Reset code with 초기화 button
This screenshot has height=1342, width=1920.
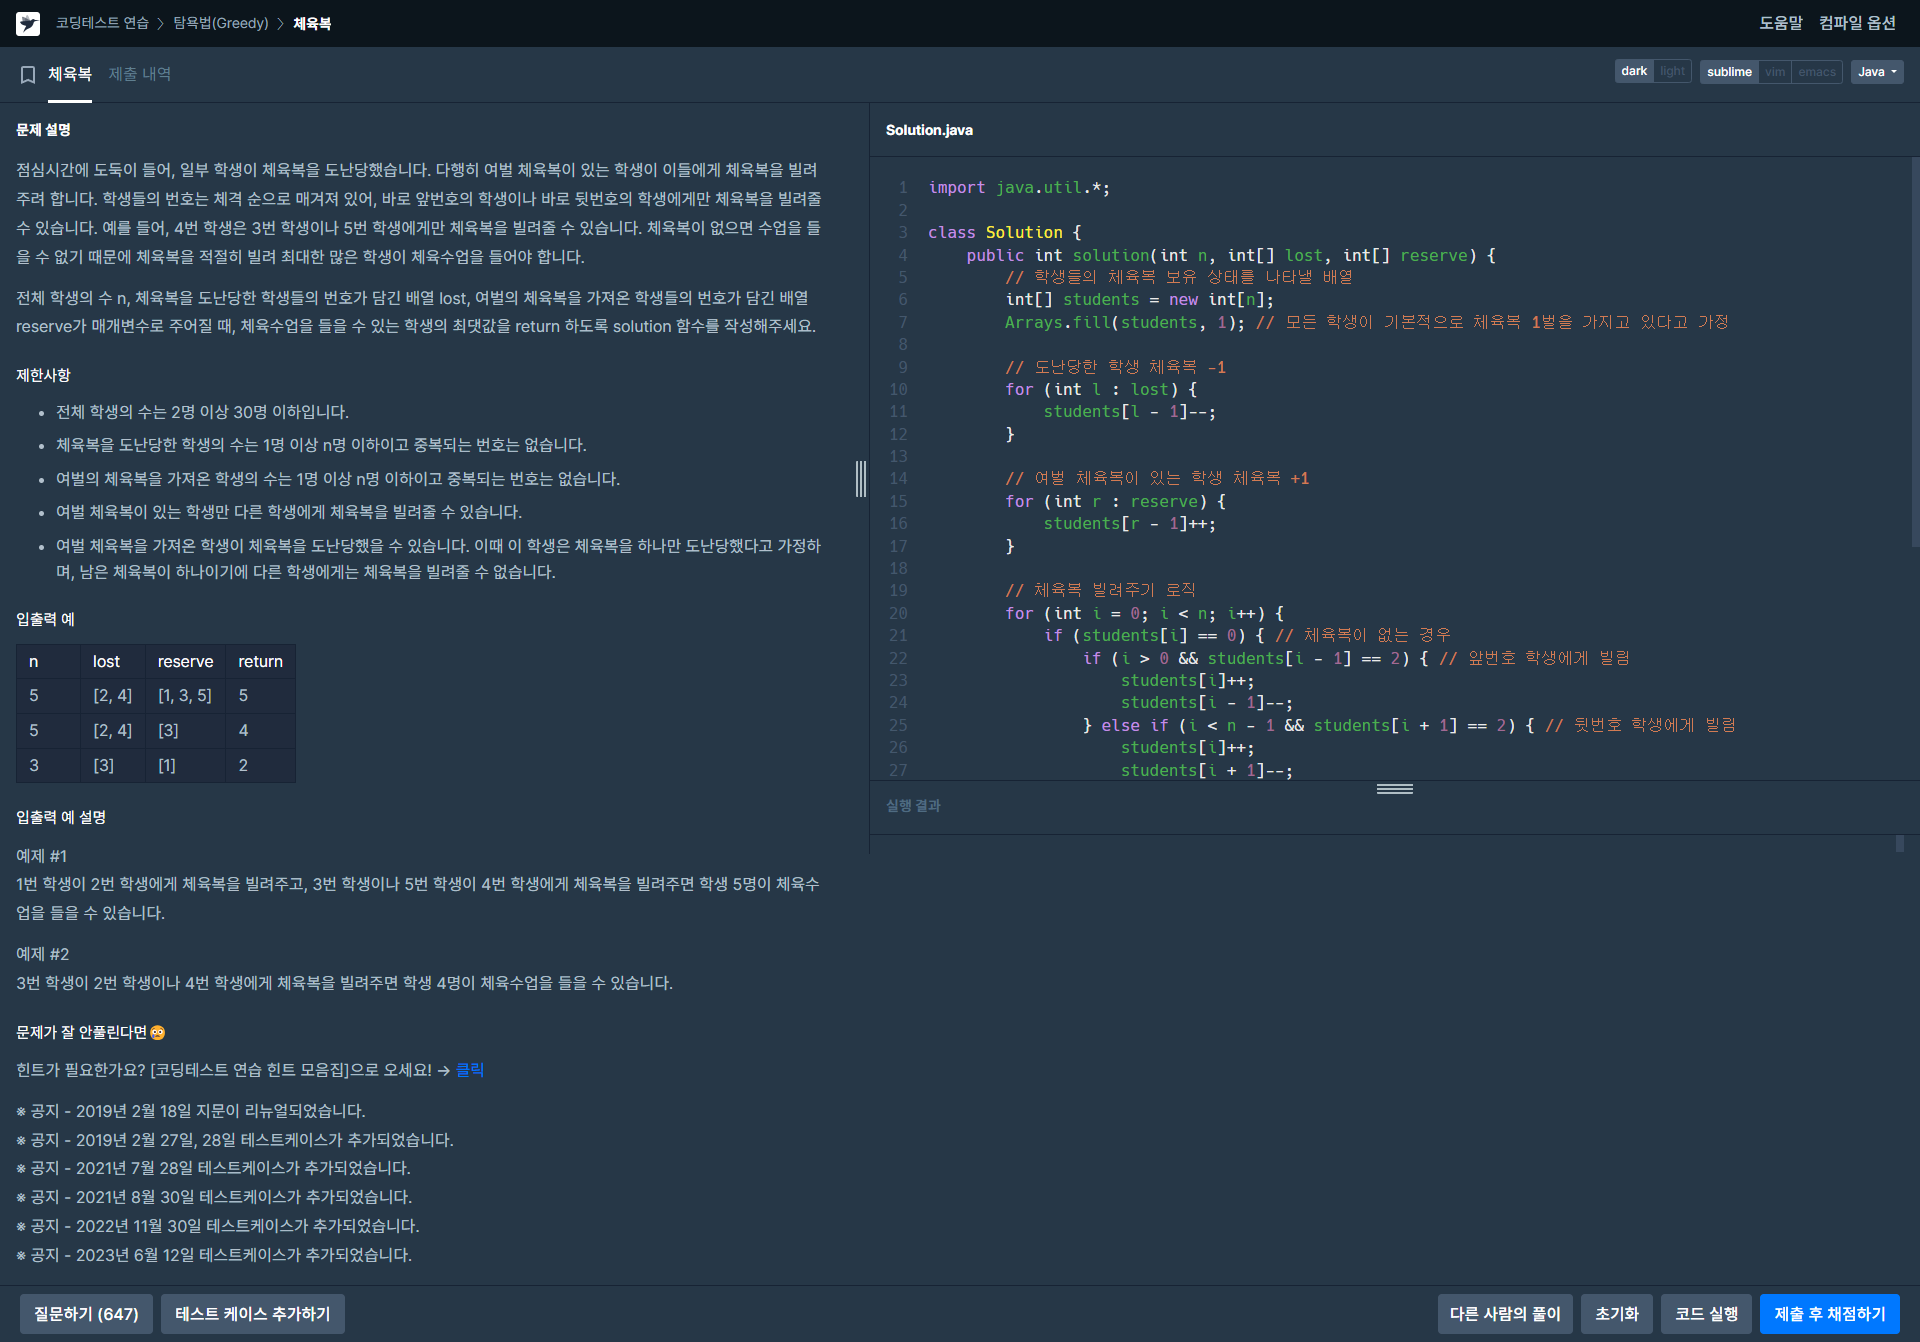pos(1616,1314)
